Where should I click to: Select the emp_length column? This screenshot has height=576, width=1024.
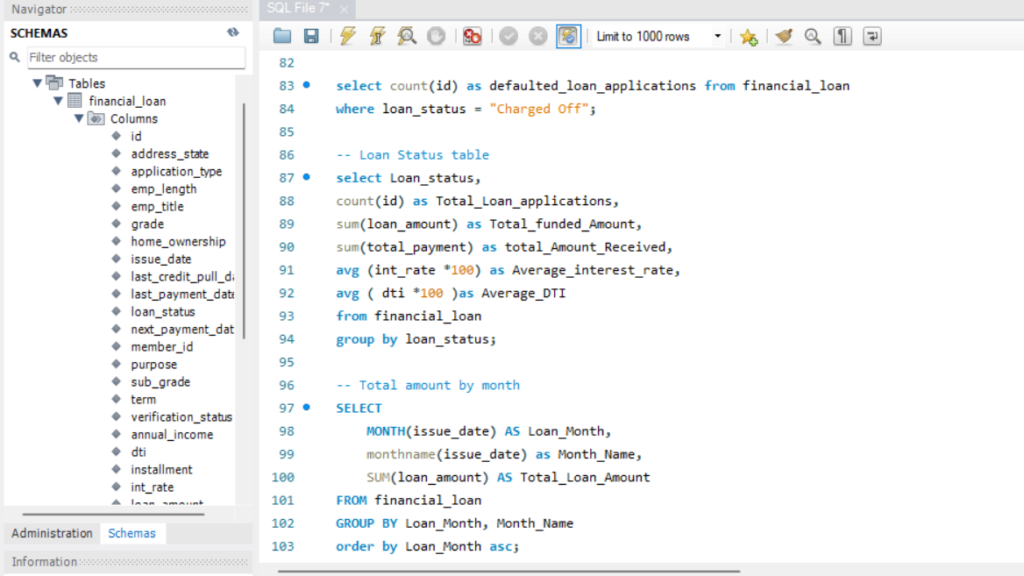coord(163,189)
